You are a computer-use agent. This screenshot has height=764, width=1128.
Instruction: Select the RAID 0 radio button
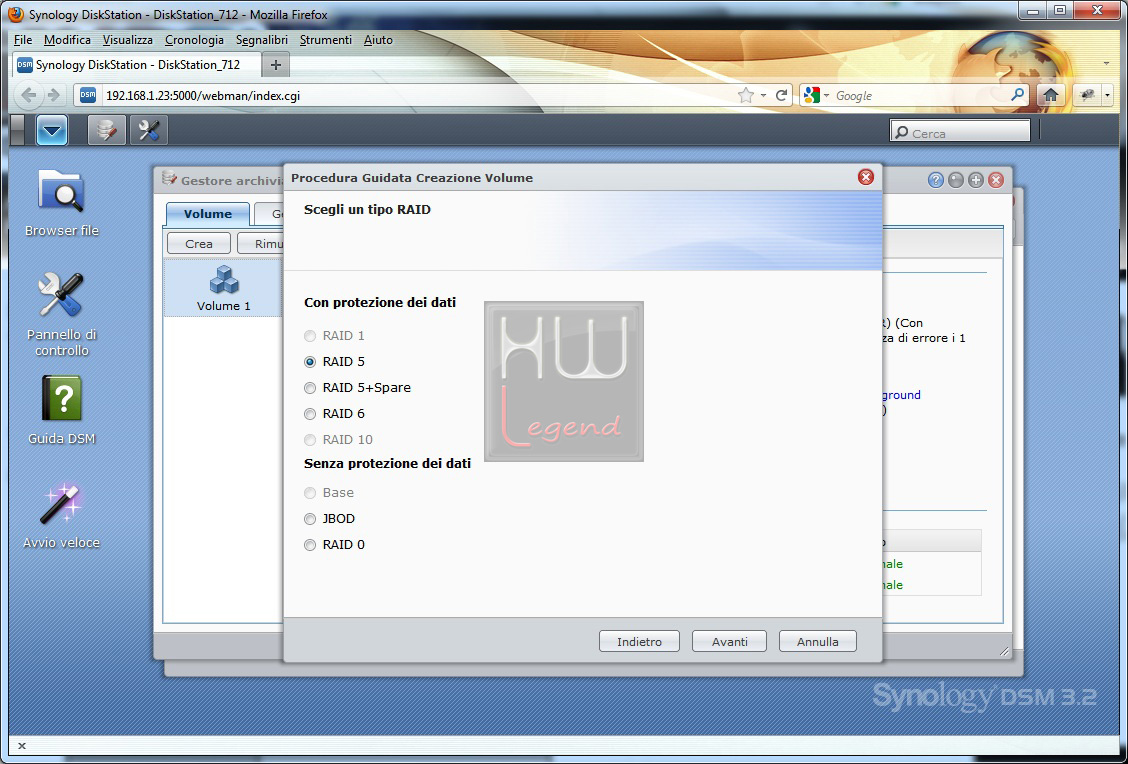310,545
